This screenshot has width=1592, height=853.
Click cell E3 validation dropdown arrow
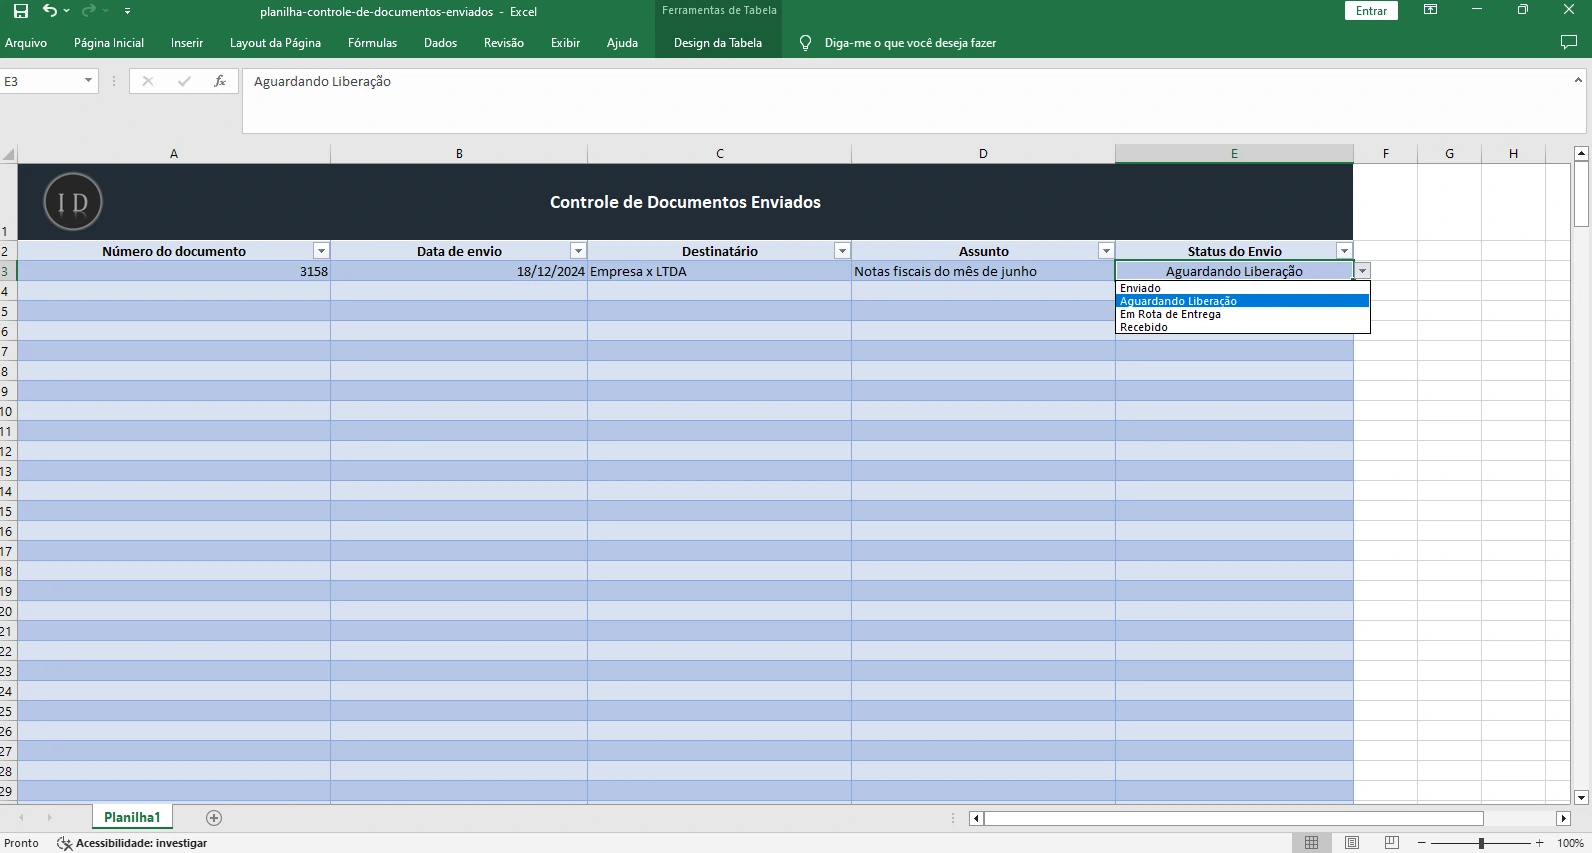click(1362, 271)
